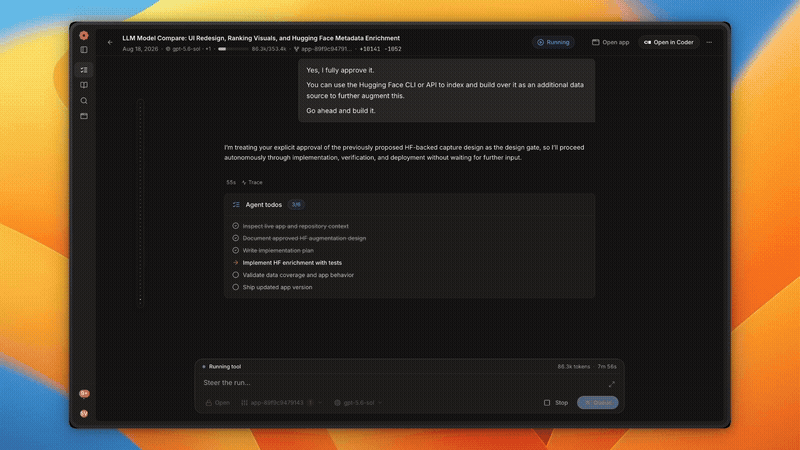
Task: Click the 'Go ahead and build it.' message text
Action: click(341, 111)
